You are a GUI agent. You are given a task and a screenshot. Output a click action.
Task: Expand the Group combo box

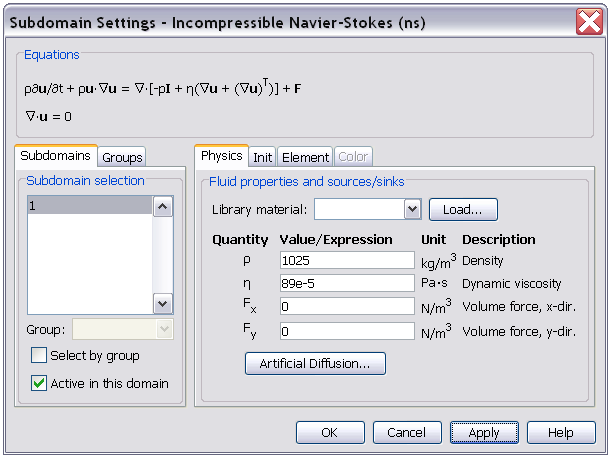pyautogui.click(x=165, y=329)
